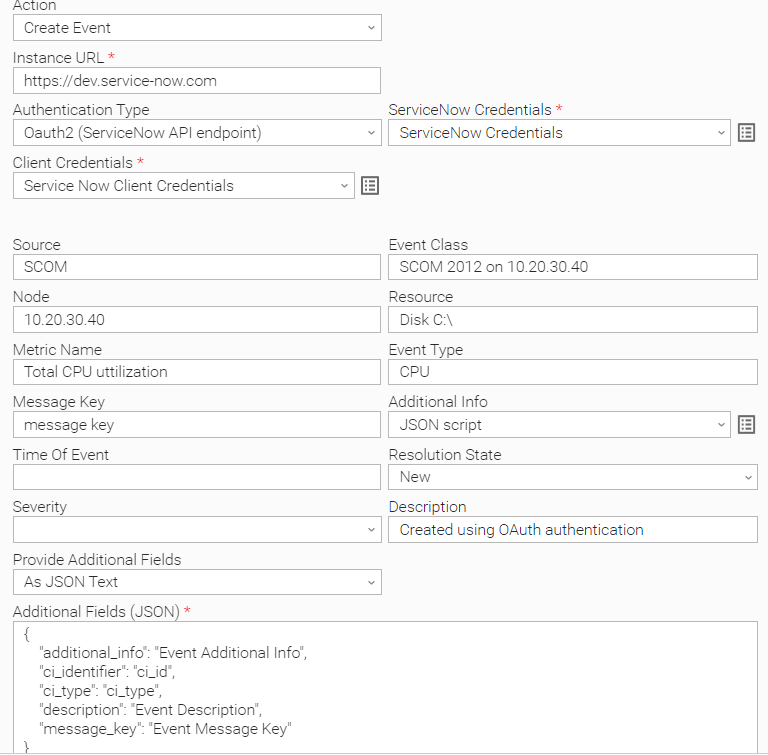Click the Node field with 10.20.30.40

point(197,320)
